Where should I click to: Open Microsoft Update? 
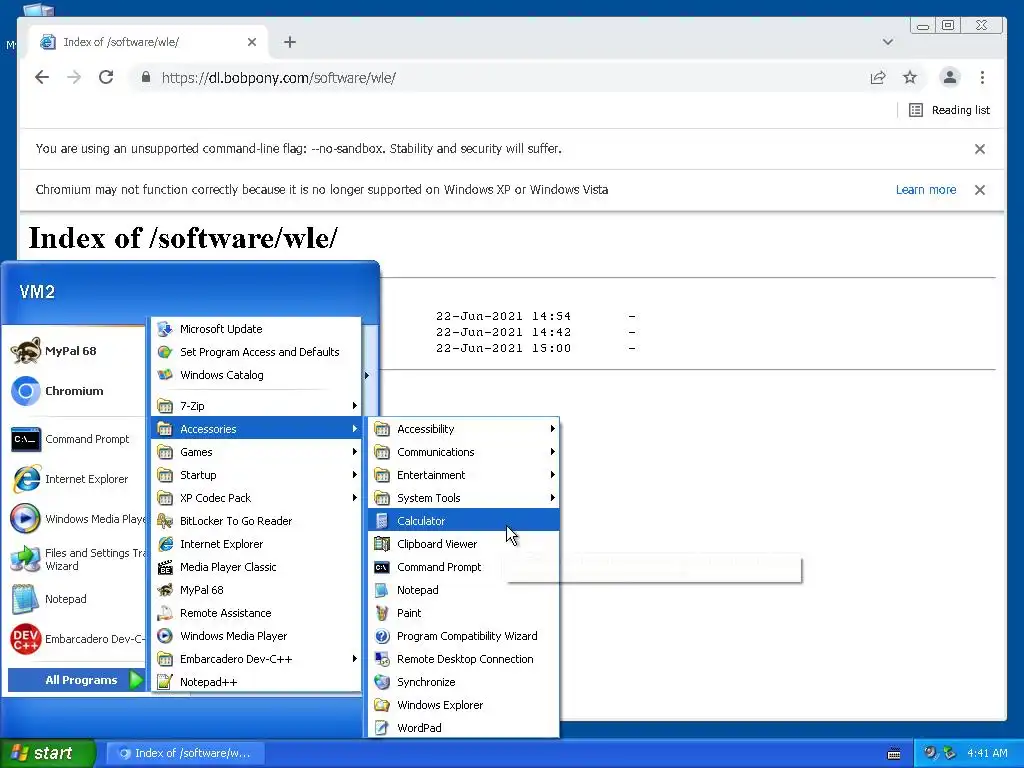pyautogui.click(x=256, y=329)
